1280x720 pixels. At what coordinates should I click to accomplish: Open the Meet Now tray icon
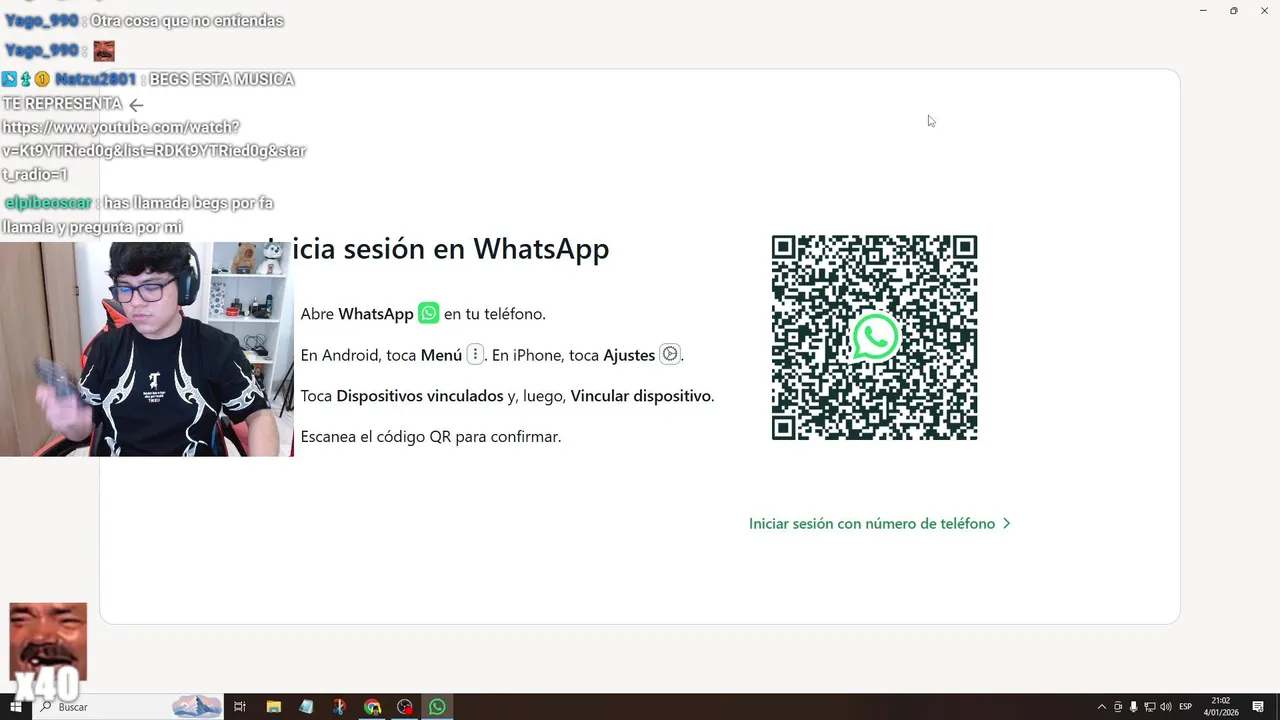1118,707
